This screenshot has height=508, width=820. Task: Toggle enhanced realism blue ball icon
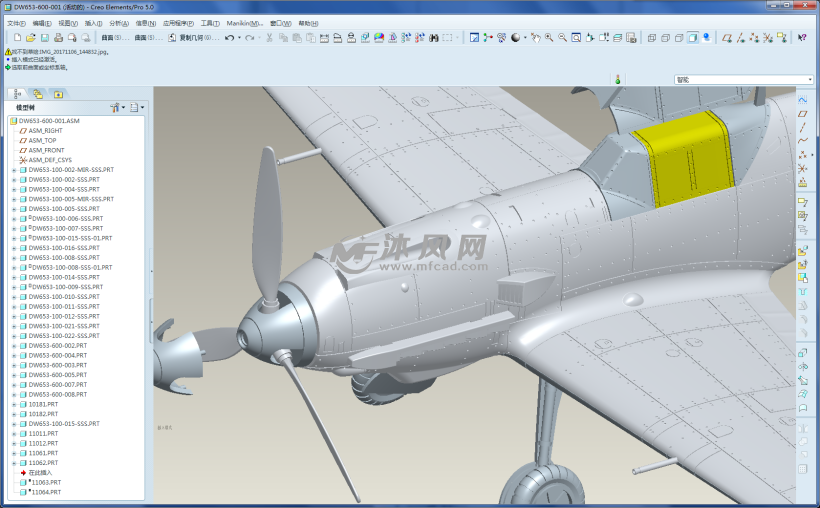tap(707, 38)
